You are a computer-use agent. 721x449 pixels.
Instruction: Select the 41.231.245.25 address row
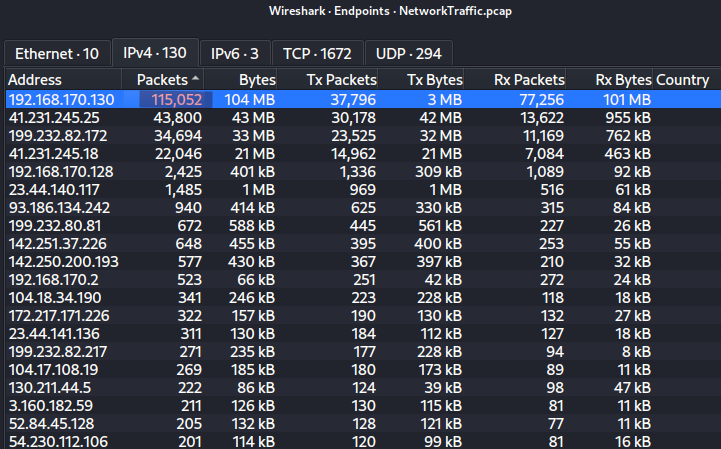[x=363, y=118]
